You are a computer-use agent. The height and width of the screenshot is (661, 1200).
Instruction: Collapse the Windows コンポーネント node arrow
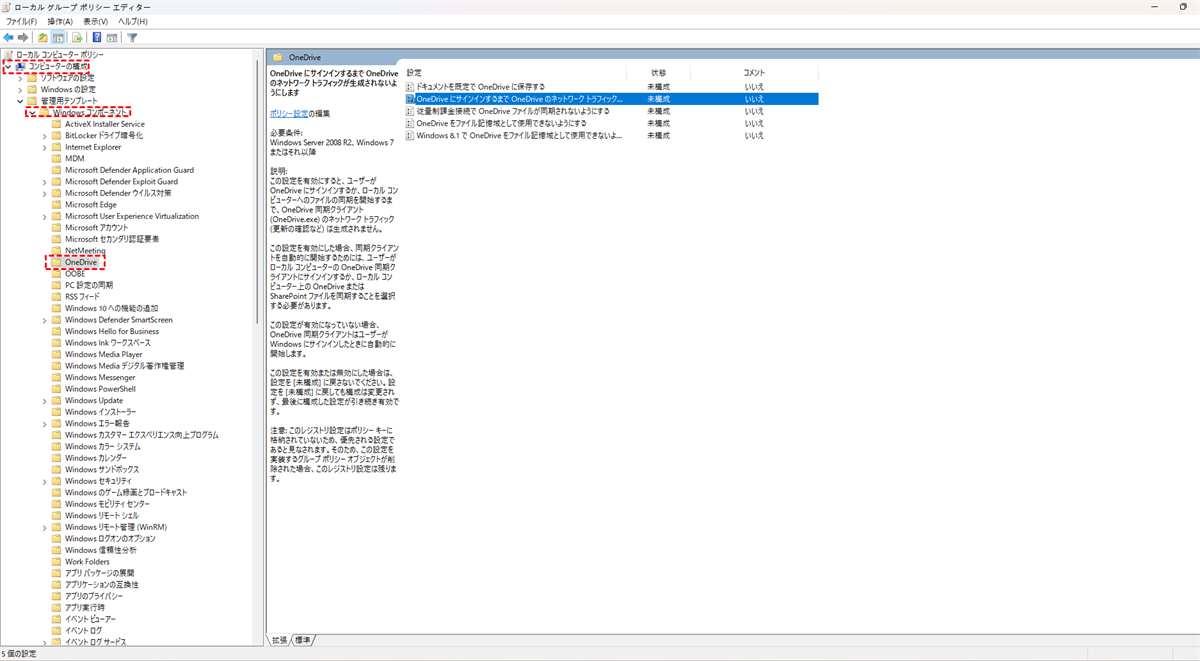32,112
